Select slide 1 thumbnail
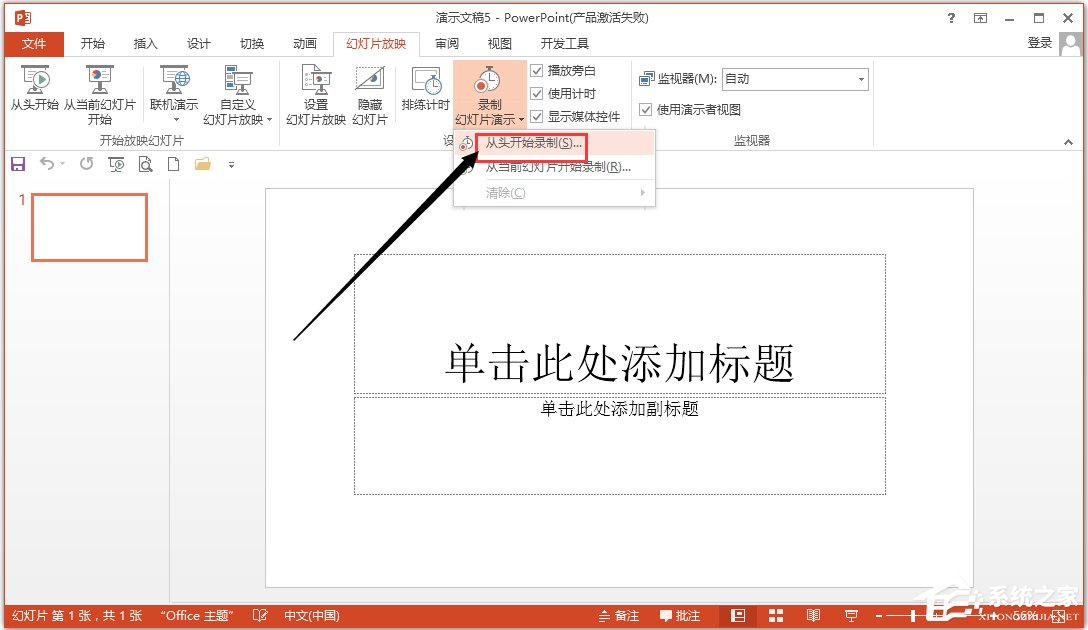The width and height of the screenshot is (1088, 630). coord(90,228)
